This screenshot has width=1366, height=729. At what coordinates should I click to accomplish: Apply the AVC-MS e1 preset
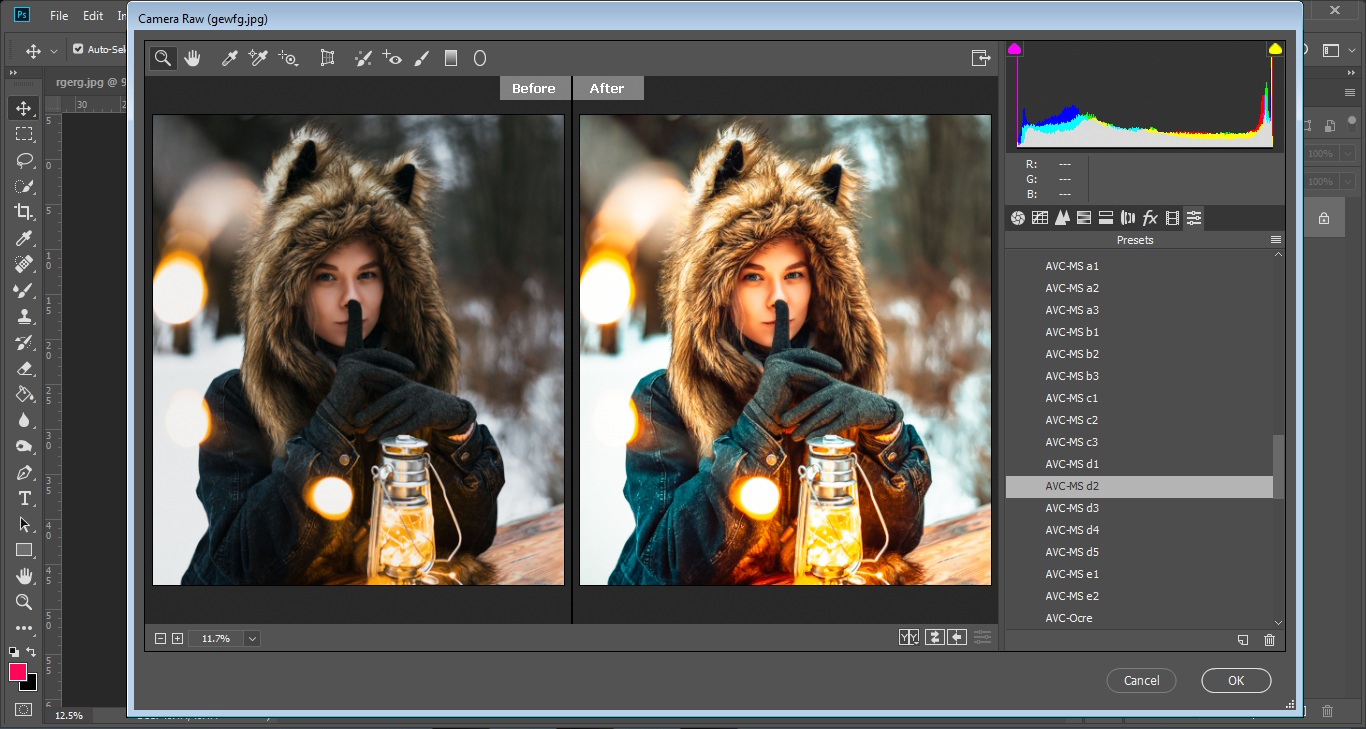tap(1139, 574)
